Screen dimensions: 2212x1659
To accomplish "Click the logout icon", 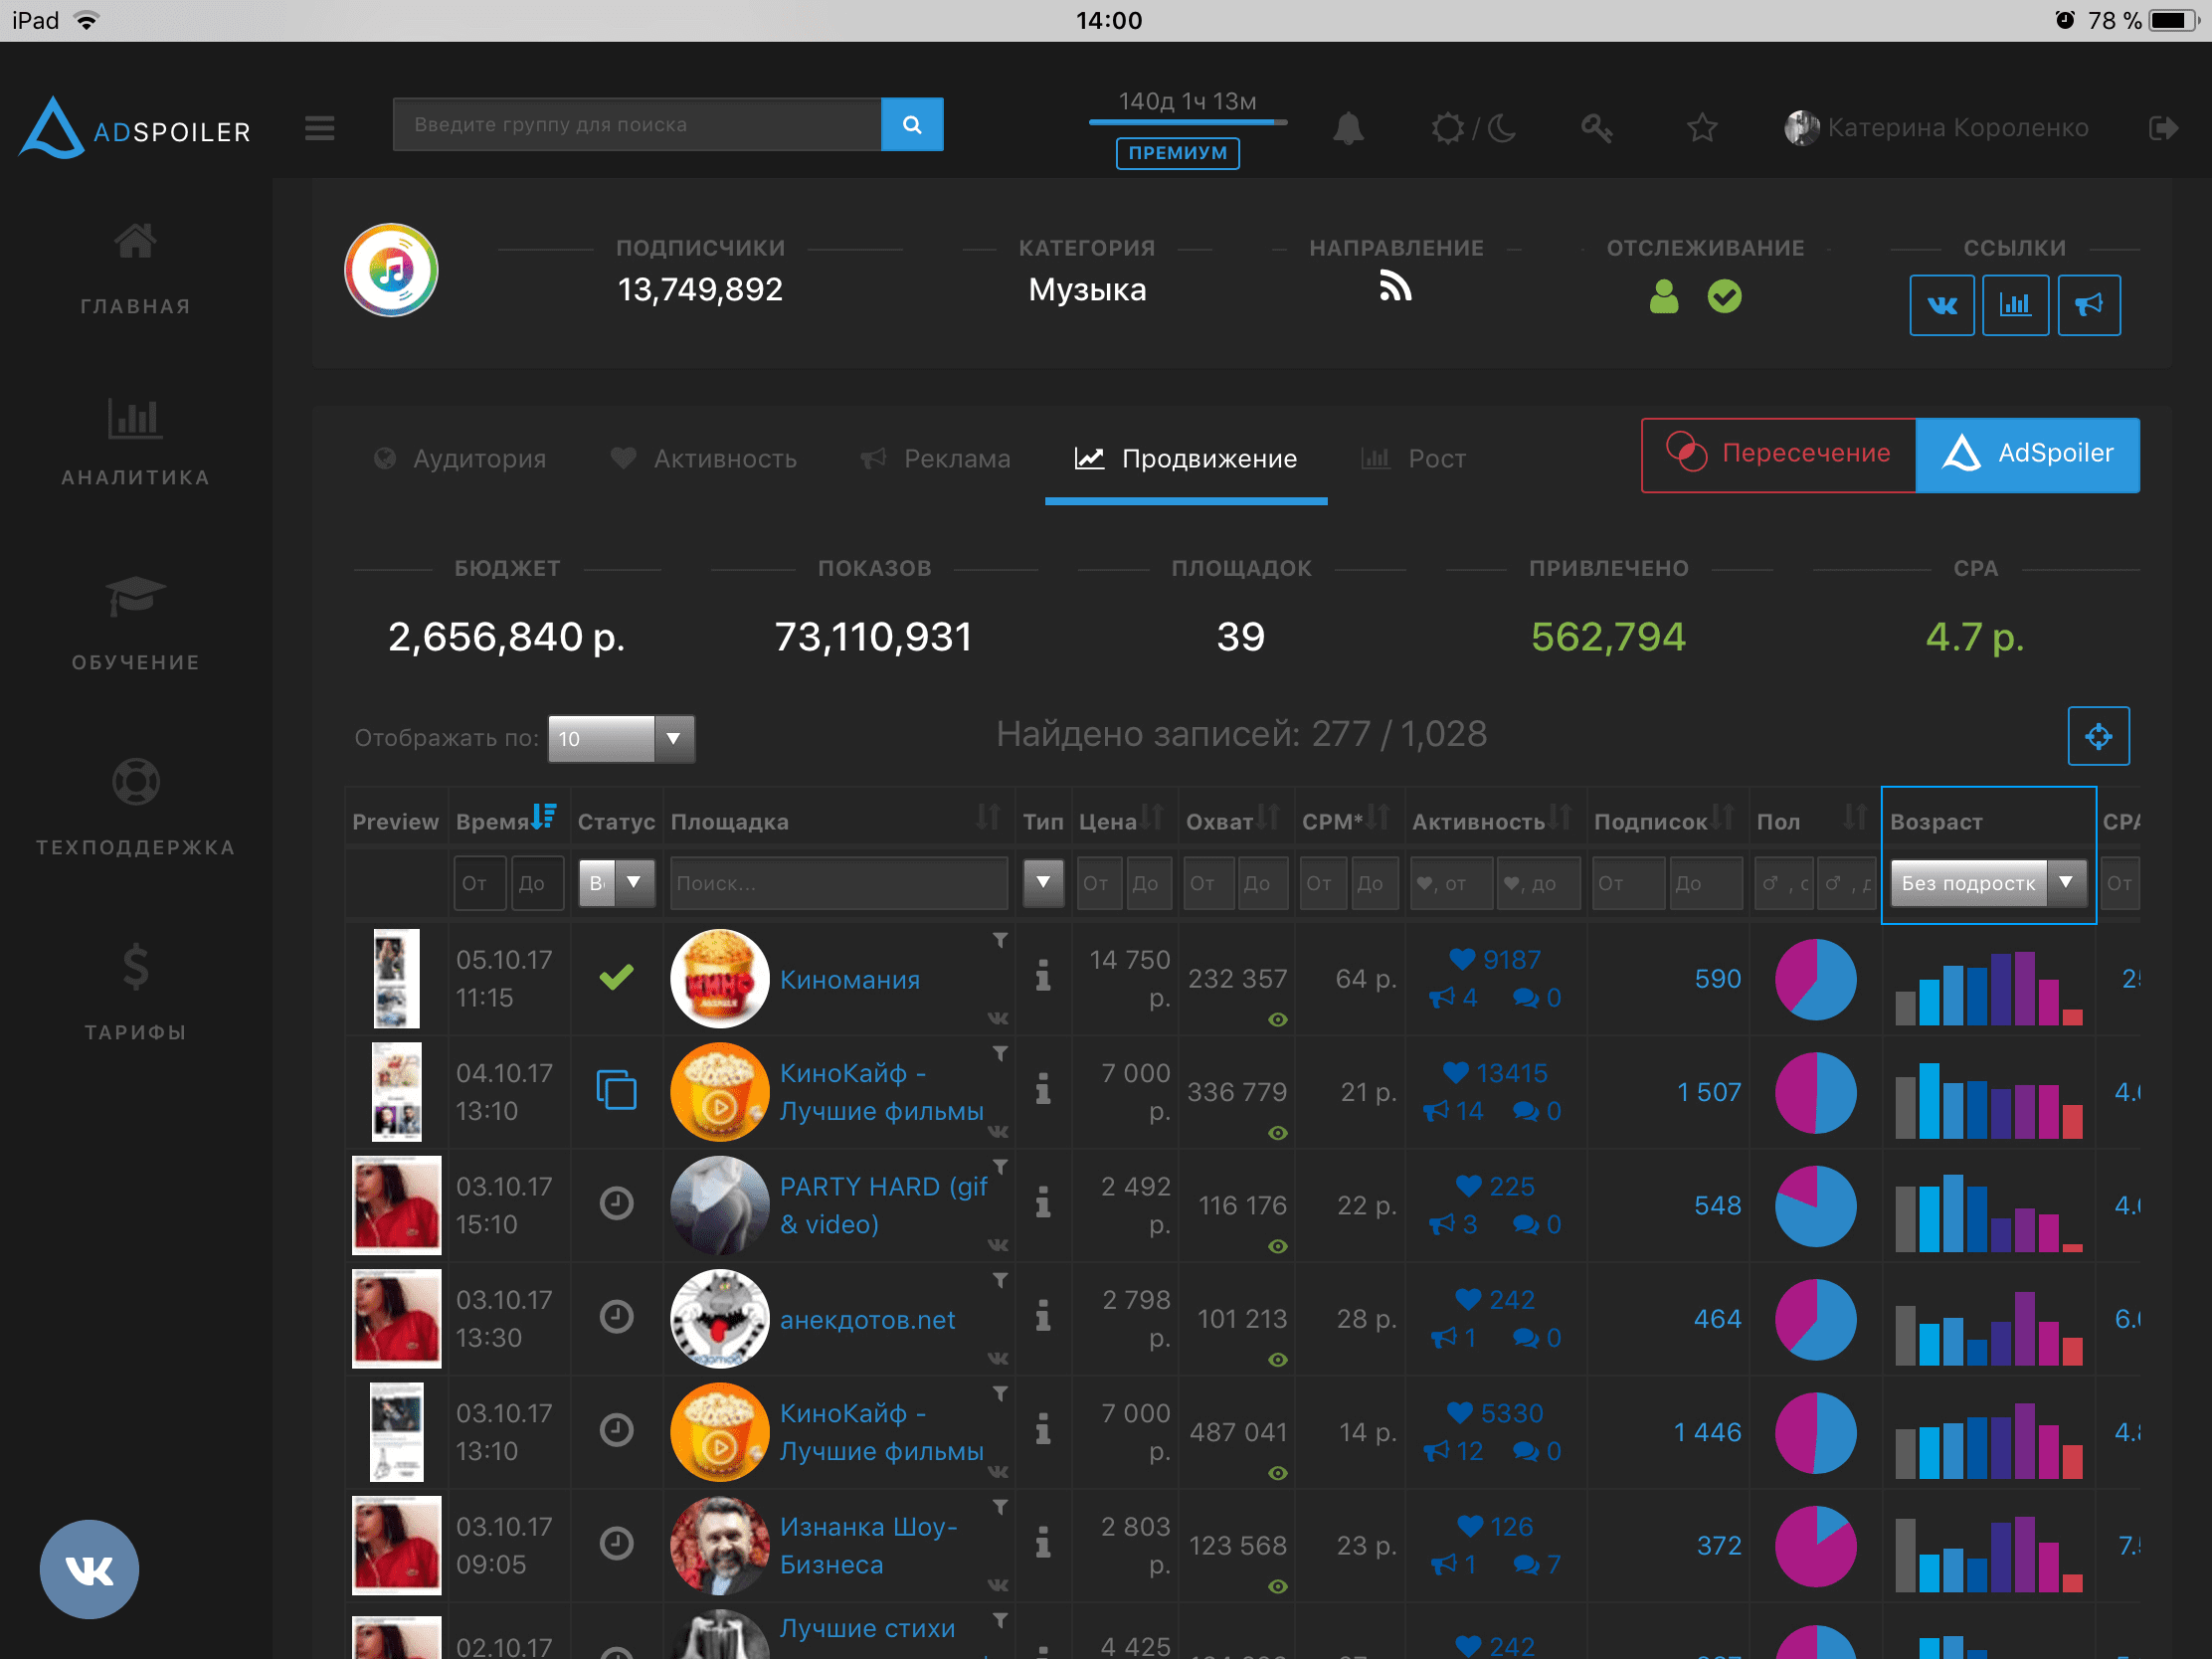I will (x=2162, y=128).
